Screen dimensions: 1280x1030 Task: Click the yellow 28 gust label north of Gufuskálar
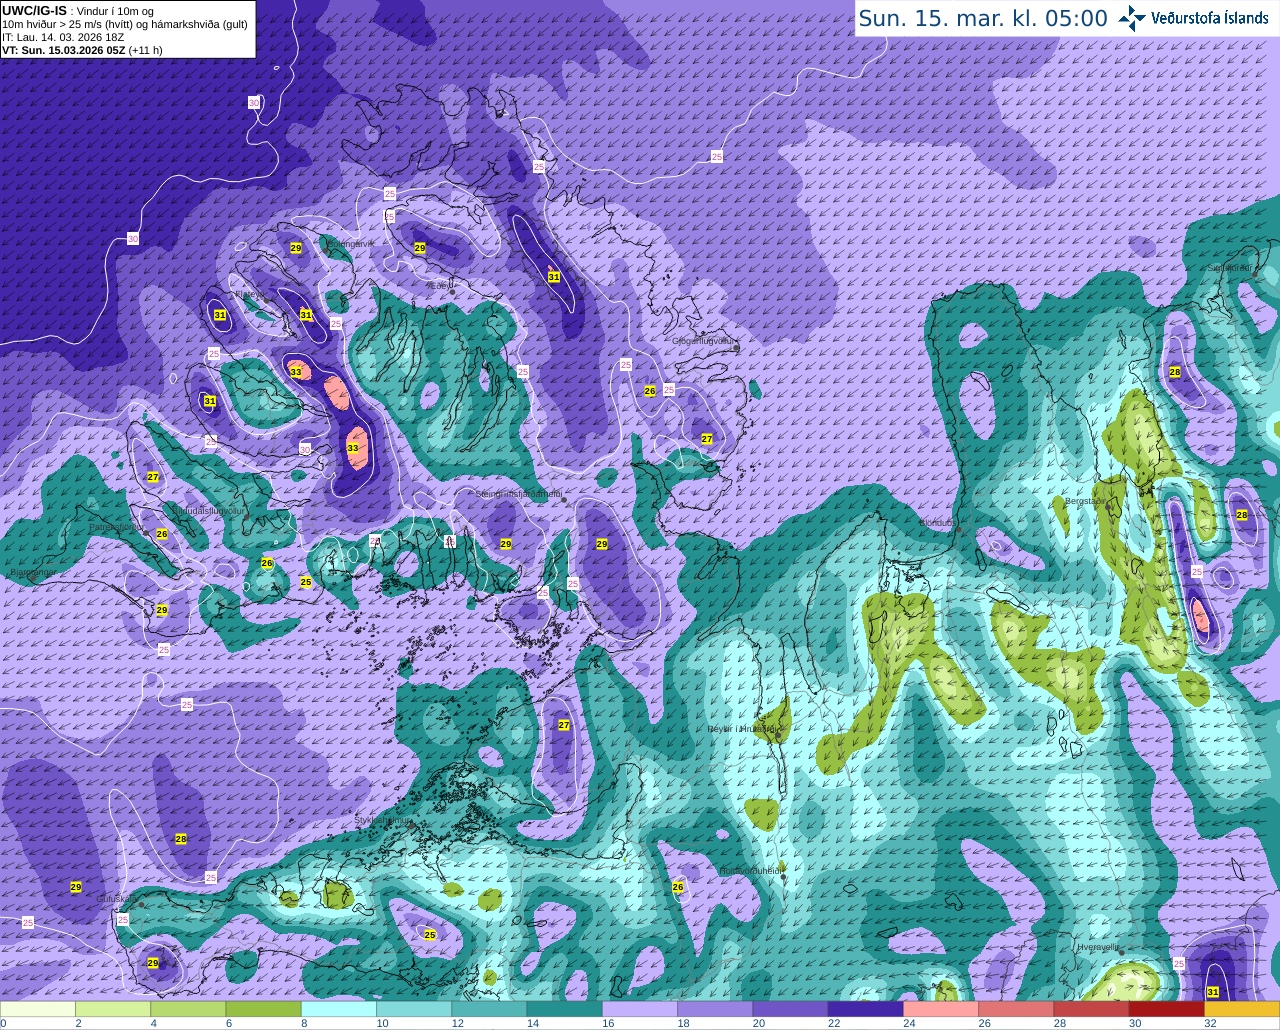[x=181, y=839]
